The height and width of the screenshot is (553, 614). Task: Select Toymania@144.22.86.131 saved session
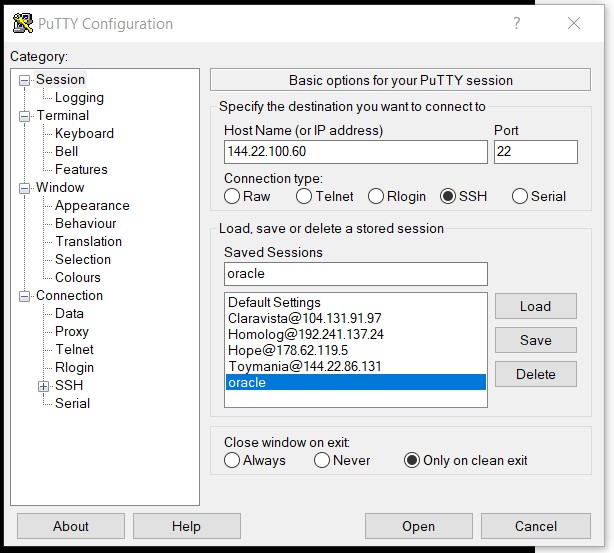[x=356, y=367]
